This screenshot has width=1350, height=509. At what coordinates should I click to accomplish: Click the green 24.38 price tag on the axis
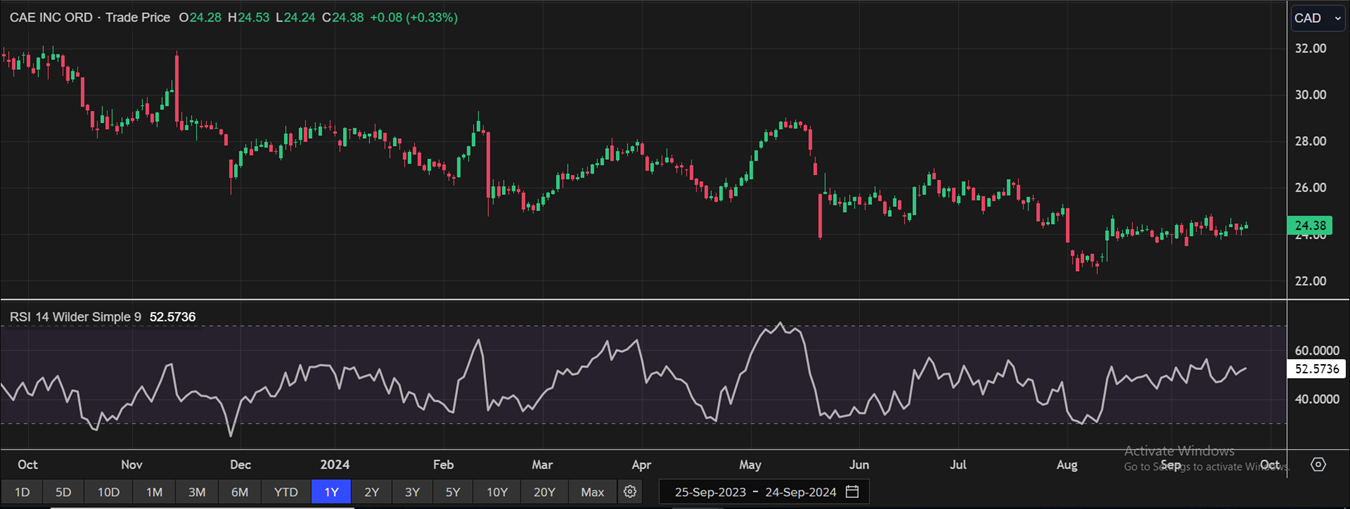coord(1309,228)
